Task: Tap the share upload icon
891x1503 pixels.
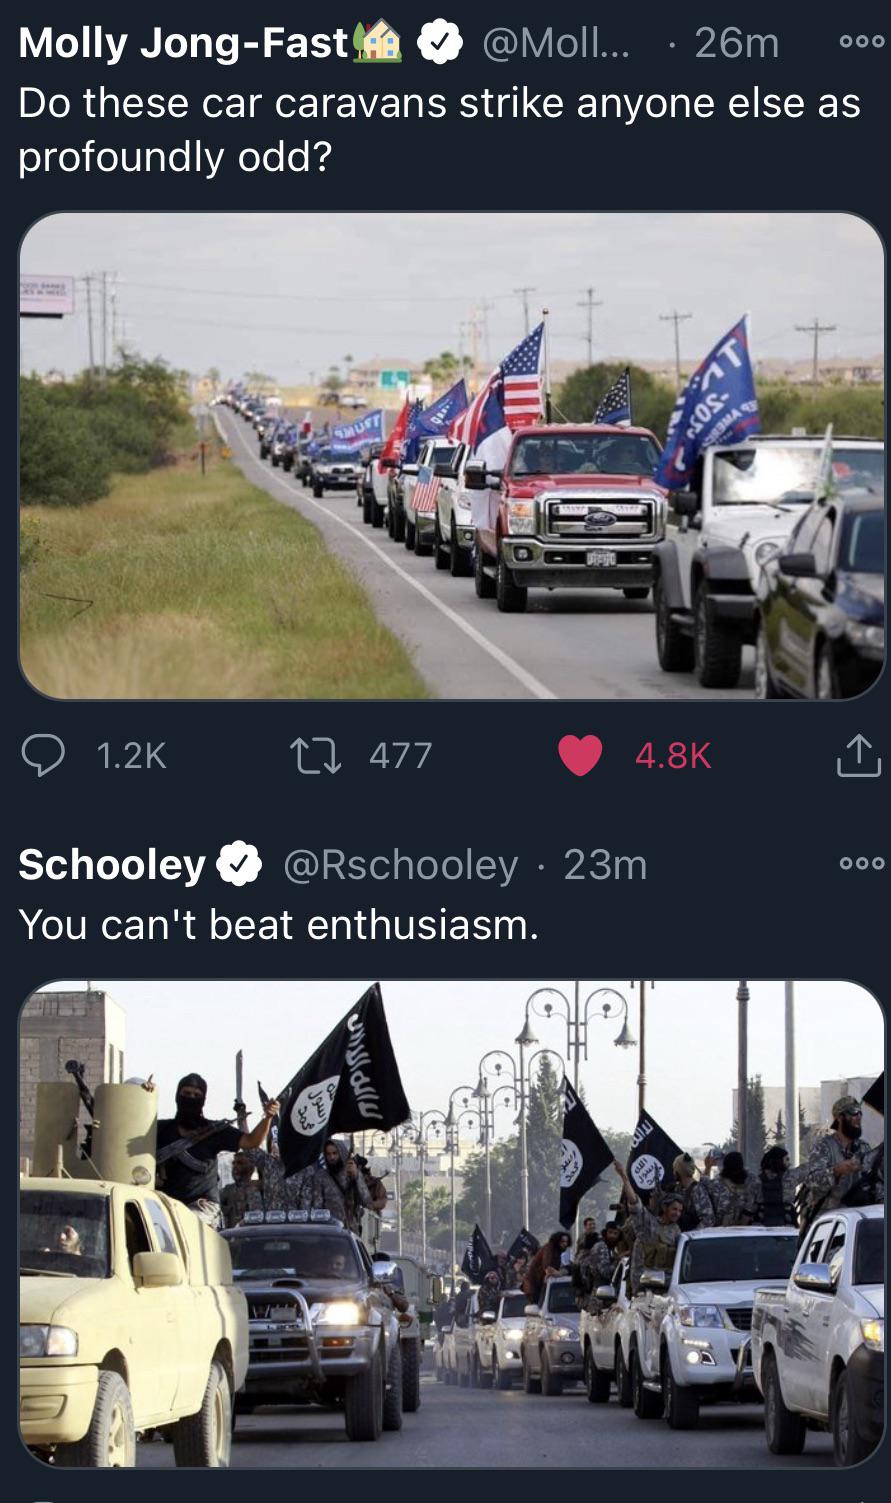Action: pyautogui.click(x=858, y=755)
